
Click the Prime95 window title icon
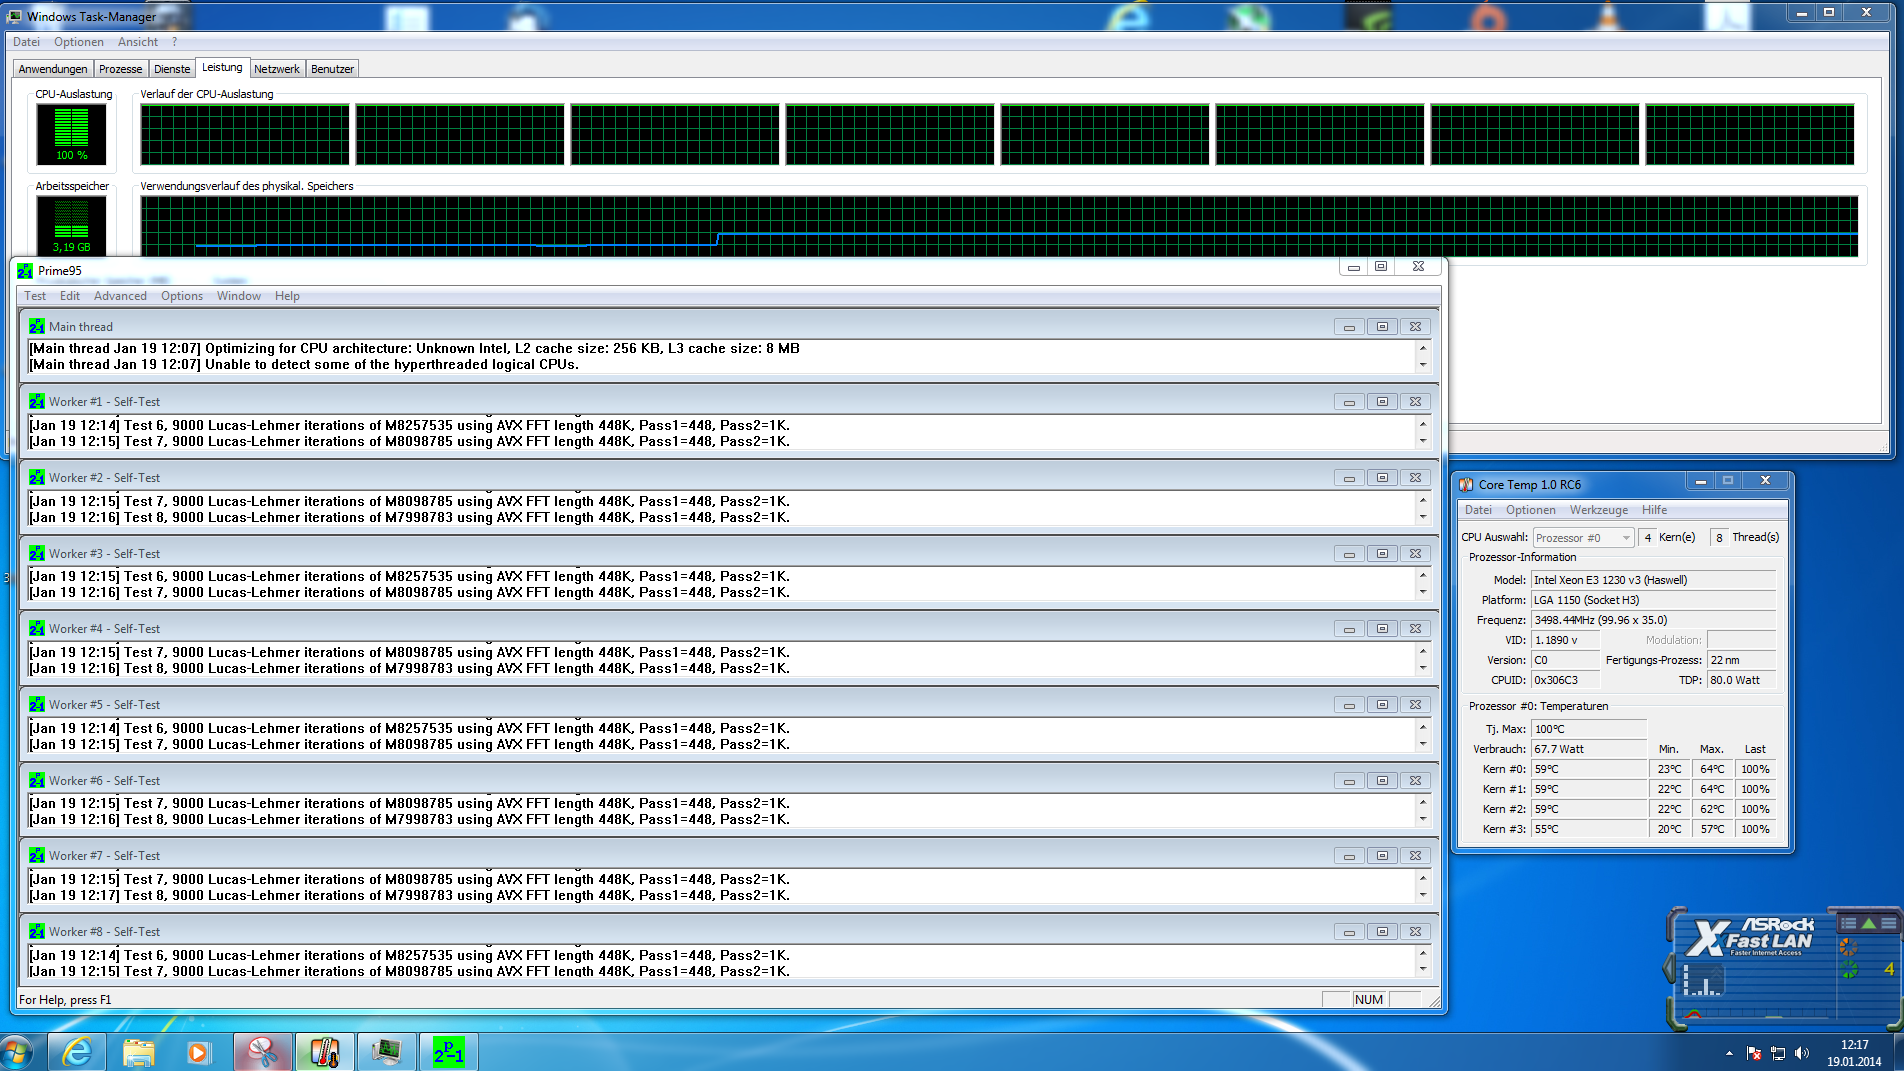coord(26,271)
